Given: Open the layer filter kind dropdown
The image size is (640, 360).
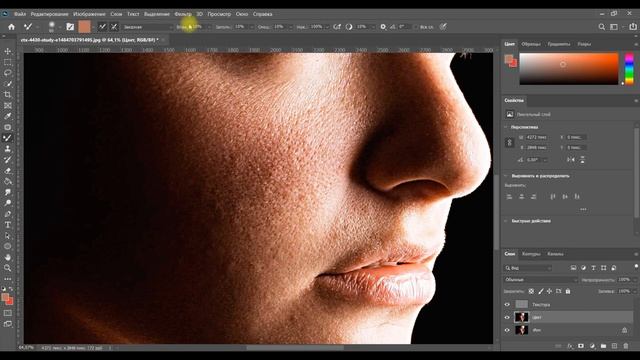Looking at the screenshot, I should point(528,268).
